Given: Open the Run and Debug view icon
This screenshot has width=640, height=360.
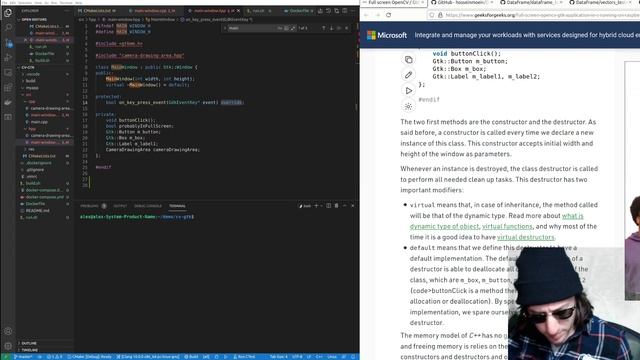Looking at the screenshot, I should [8, 58].
